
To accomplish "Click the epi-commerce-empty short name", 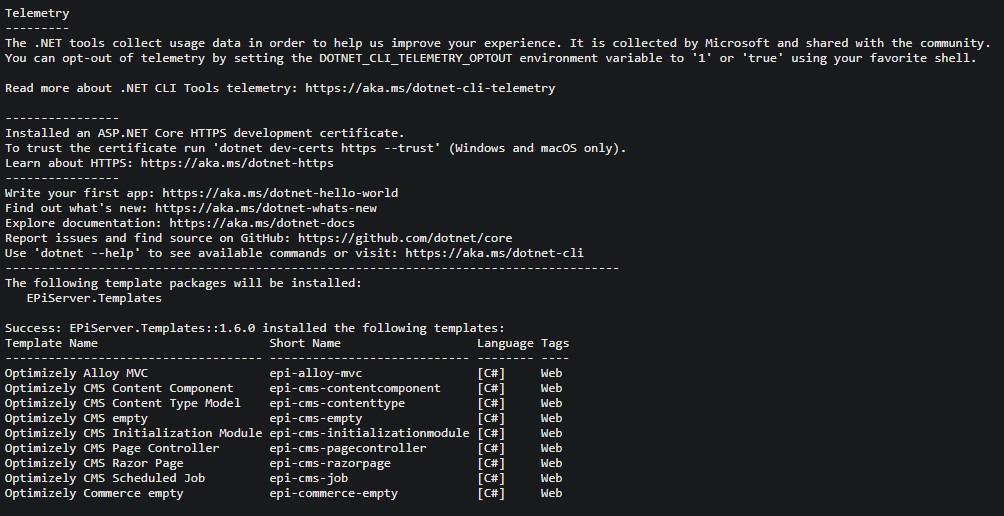I will [x=333, y=493].
